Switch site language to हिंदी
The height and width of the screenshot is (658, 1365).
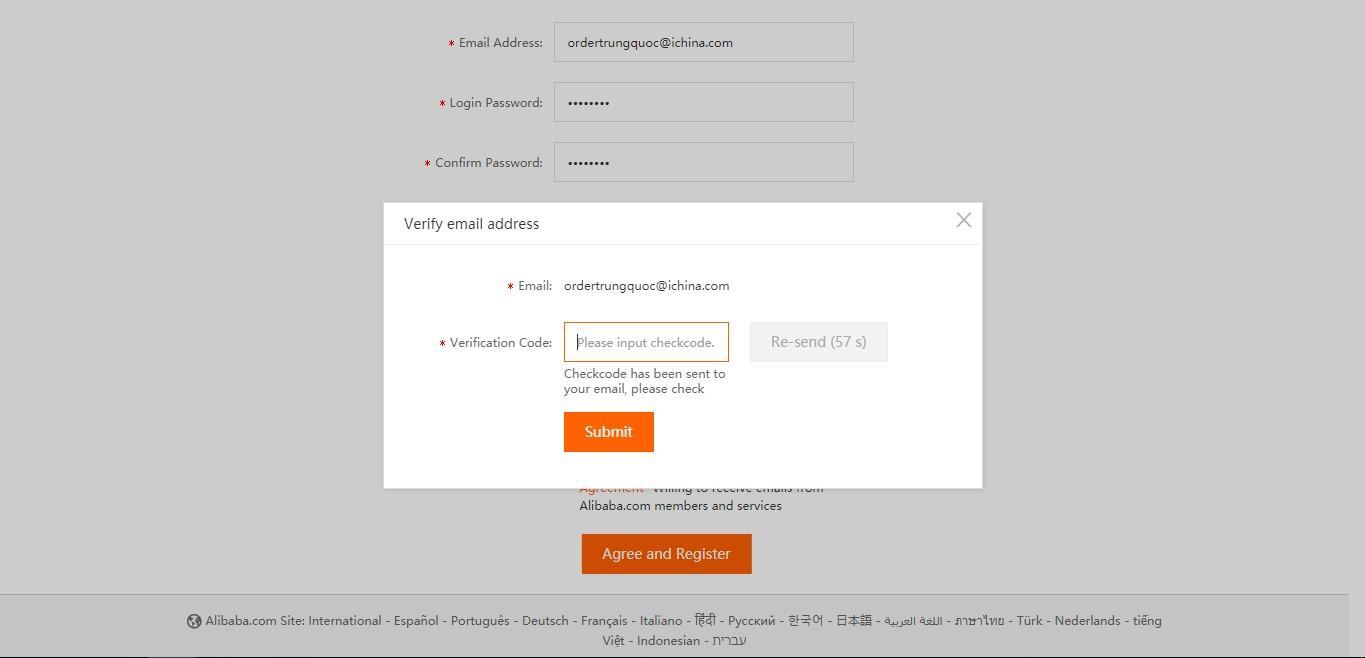tap(705, 620)
